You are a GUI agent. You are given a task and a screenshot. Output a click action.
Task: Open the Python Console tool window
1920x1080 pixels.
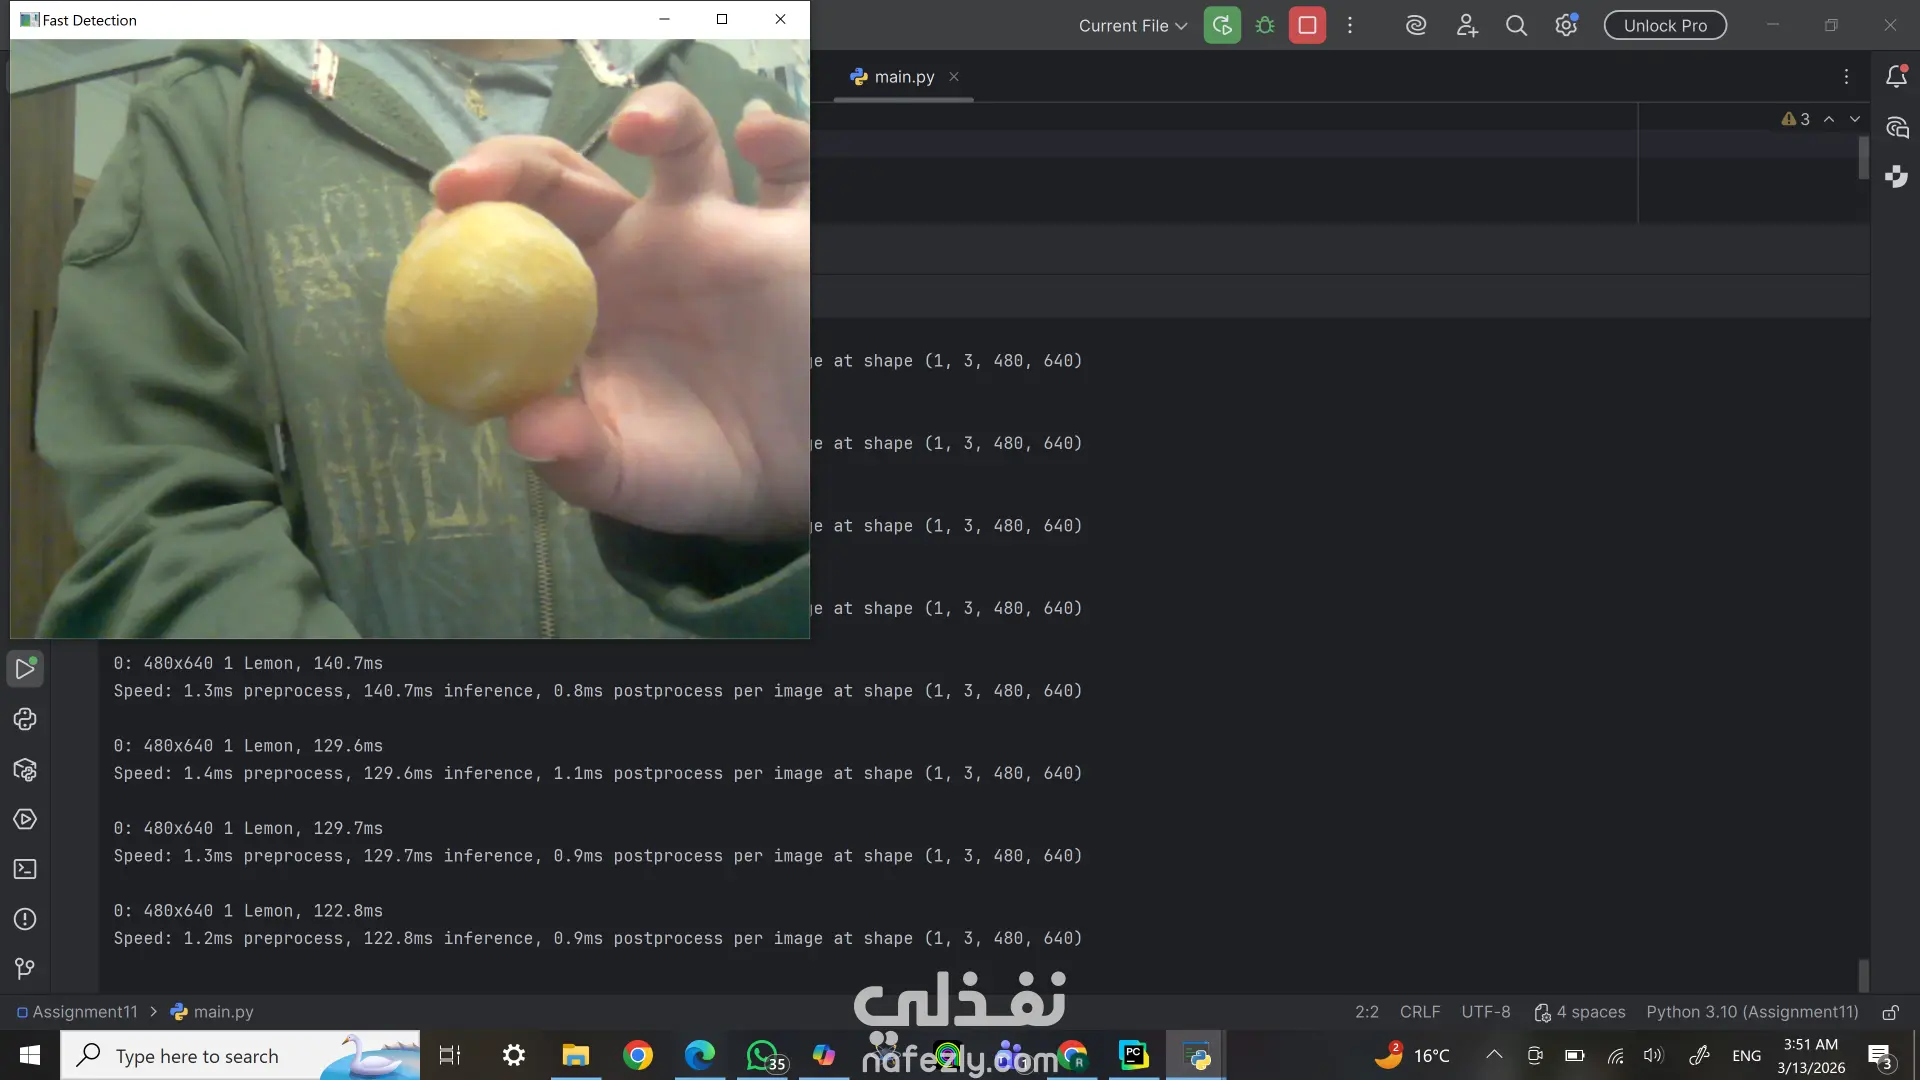tap(25, 719)
